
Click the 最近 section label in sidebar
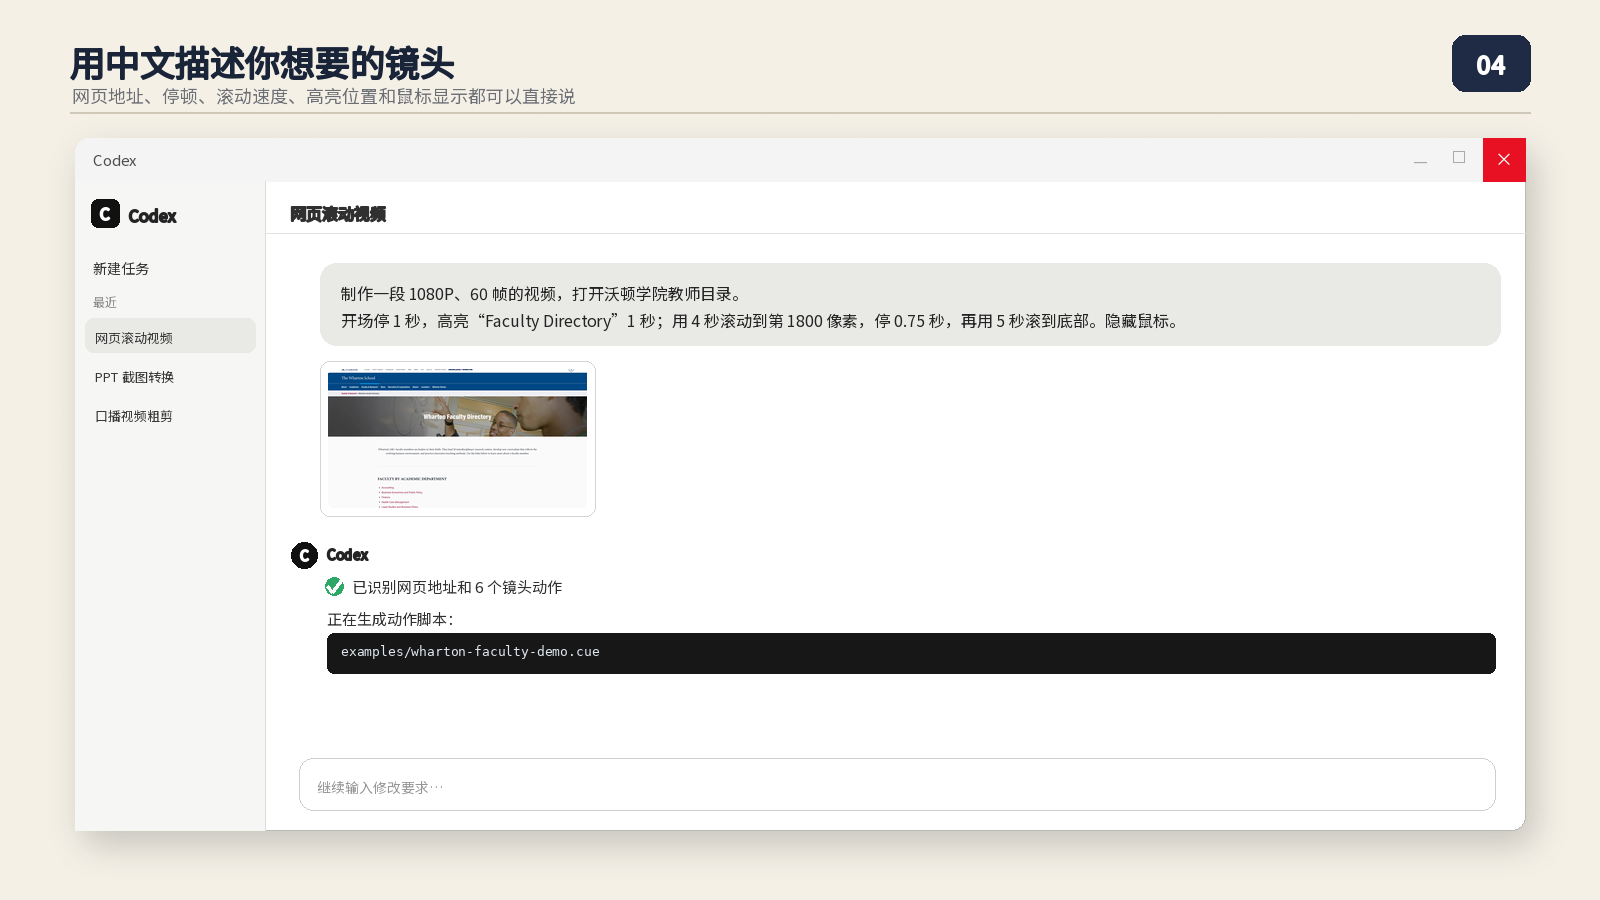(105, 302)
